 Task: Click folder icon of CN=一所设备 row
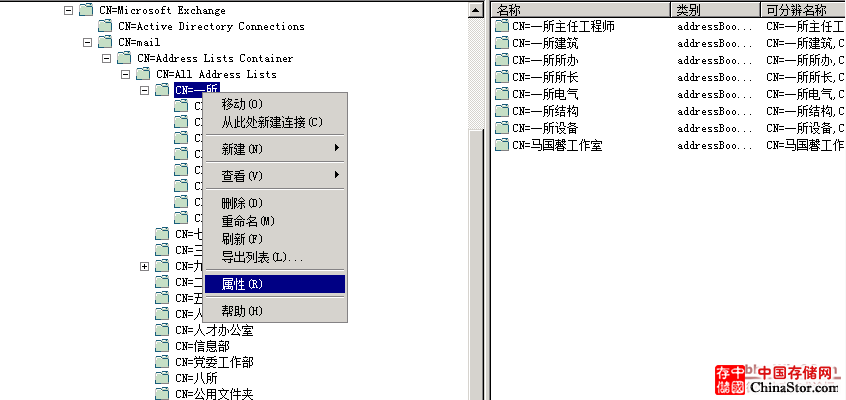click(502, 128)
